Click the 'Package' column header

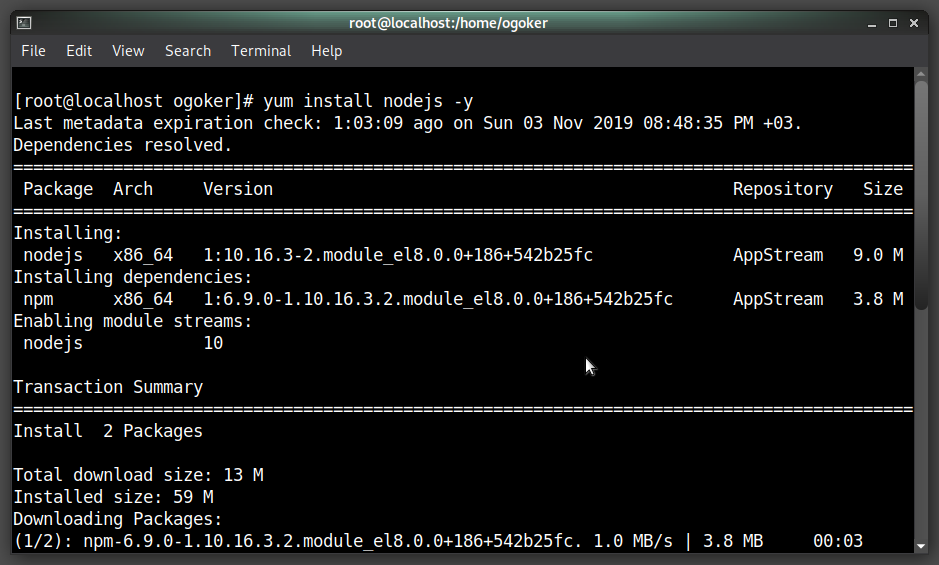click(x=58, y=189)
